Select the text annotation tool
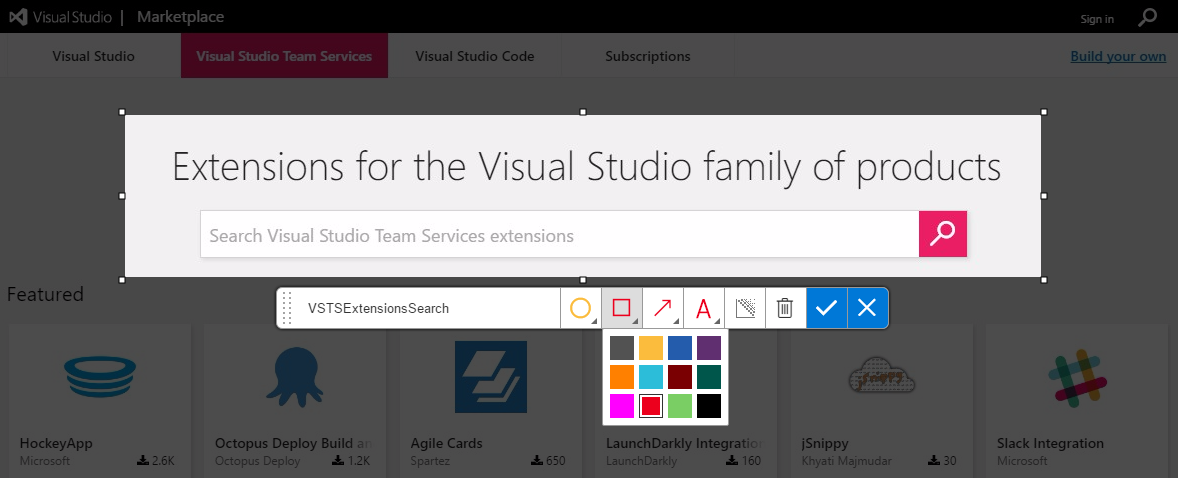Image resolution: width=1178 pixels, height=478 pixels. pyautogui.click(x=704, y=308)
